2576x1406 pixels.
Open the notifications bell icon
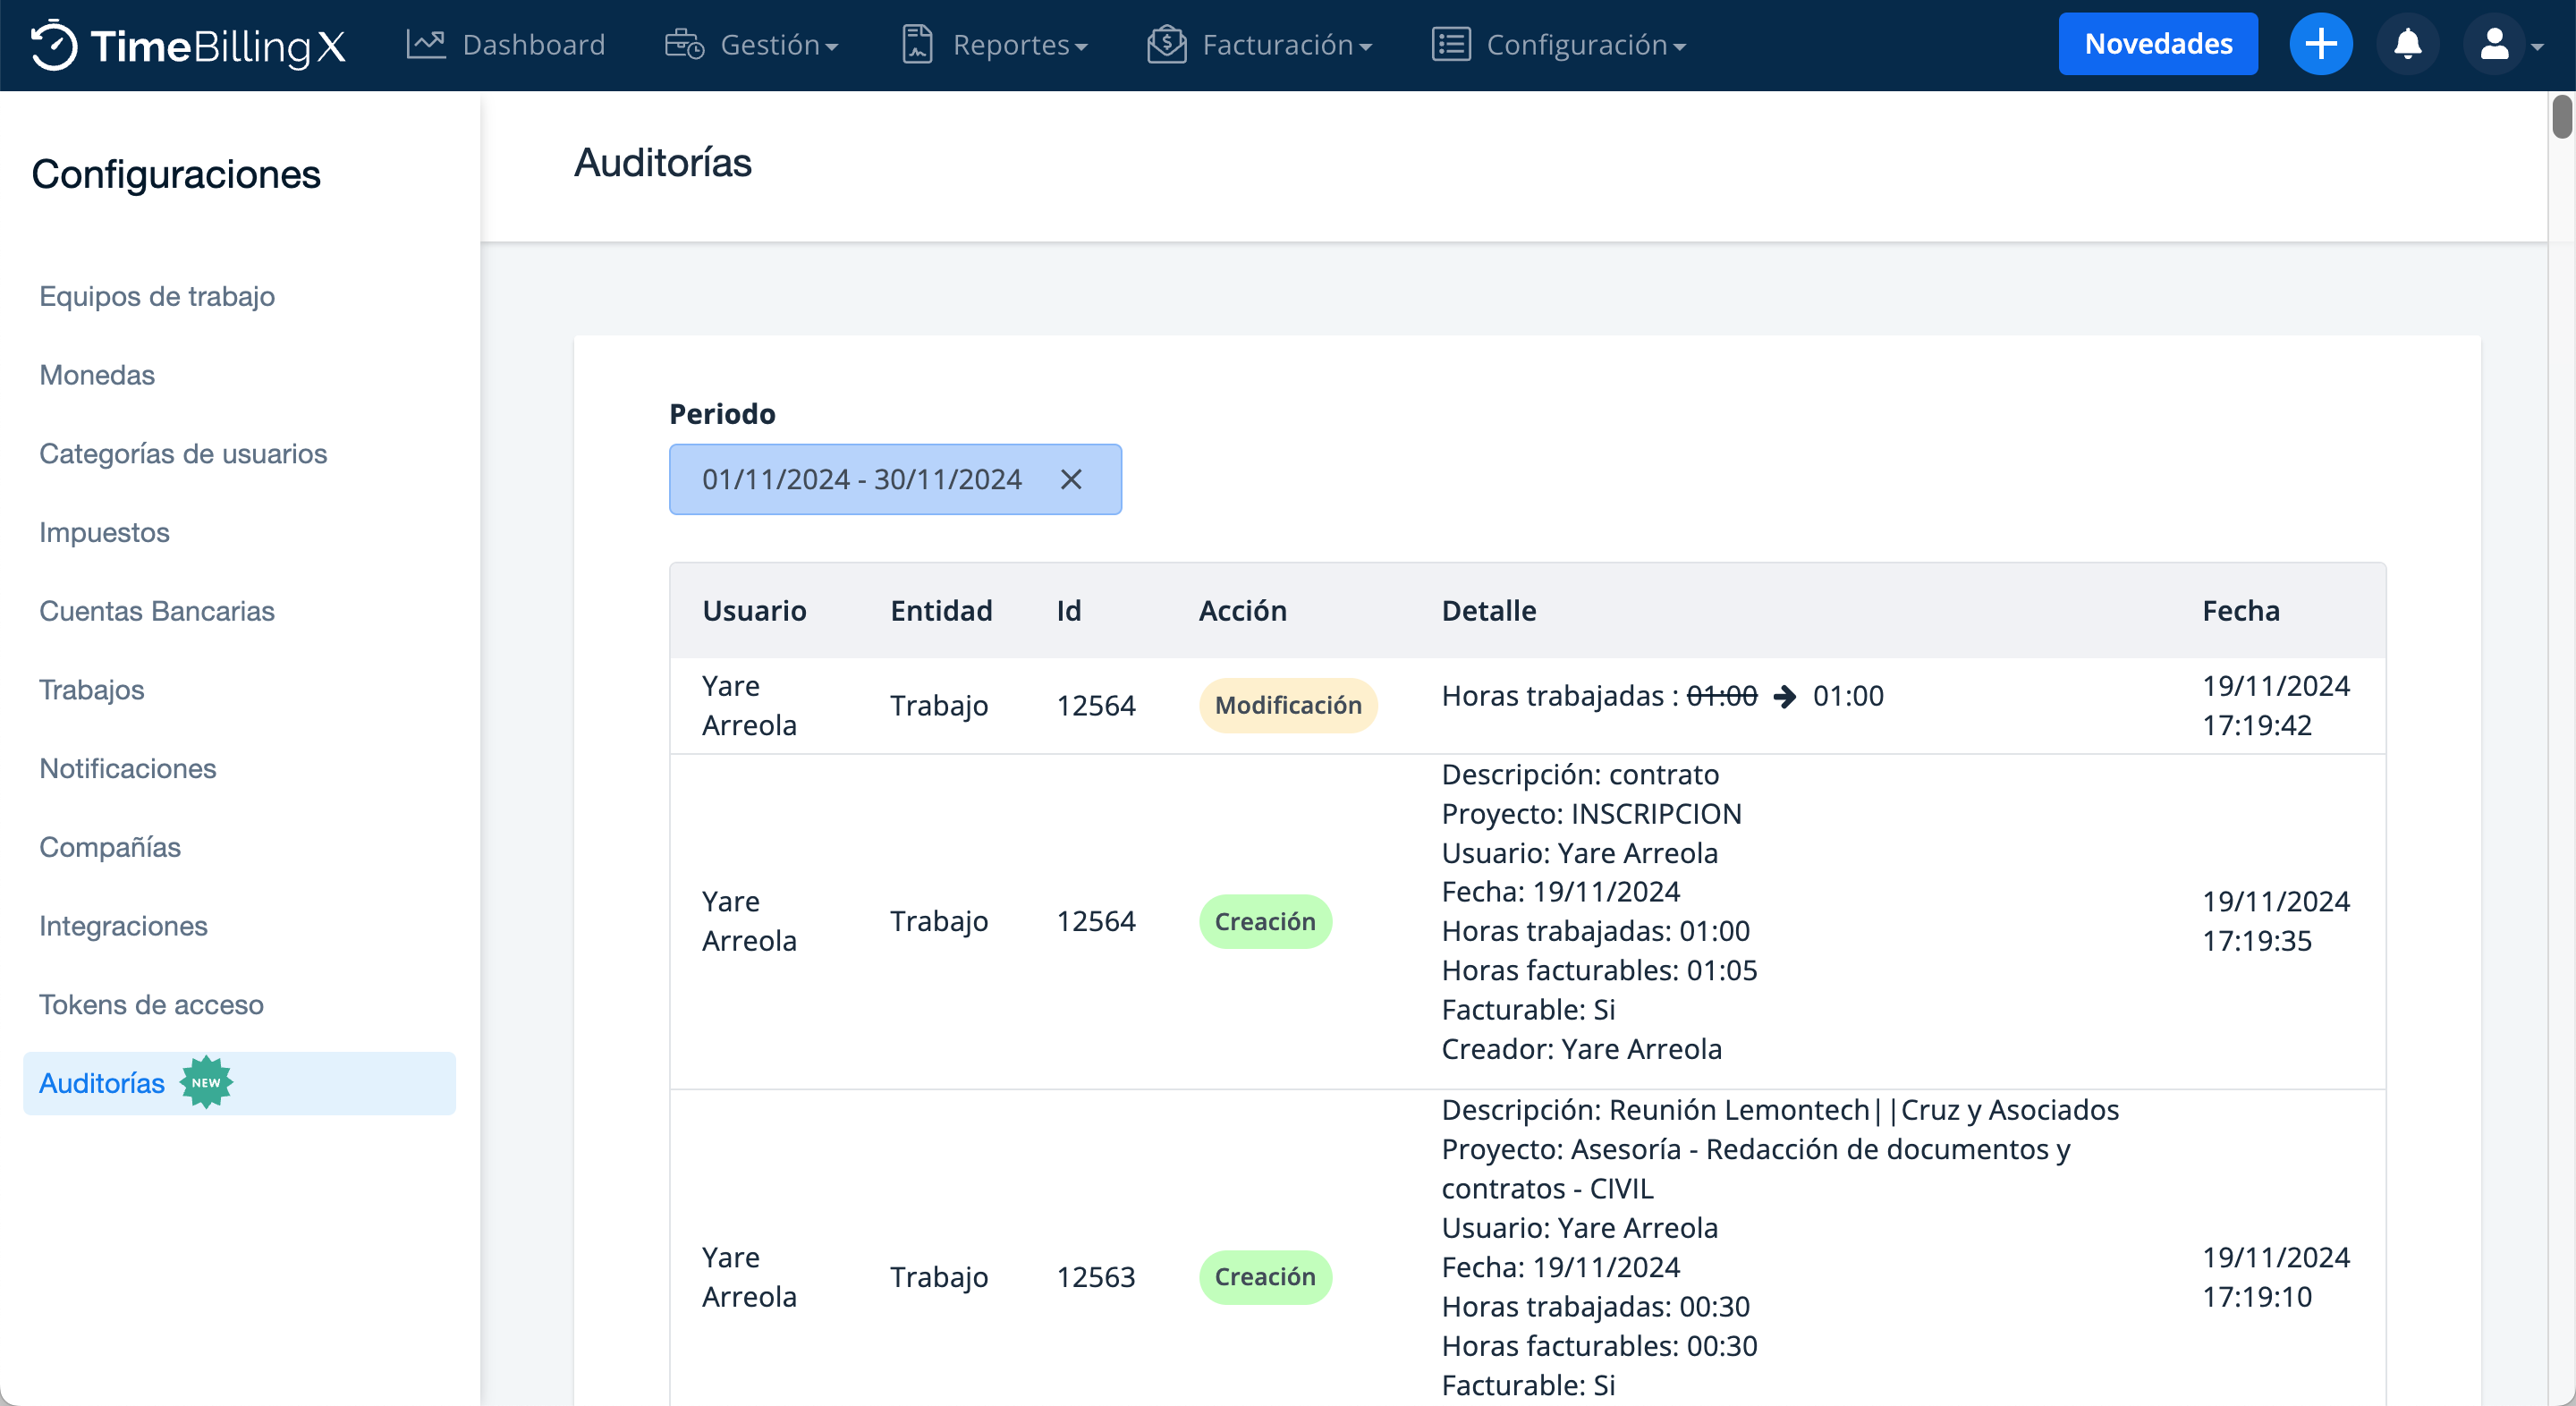click(x=2407, y=44)
